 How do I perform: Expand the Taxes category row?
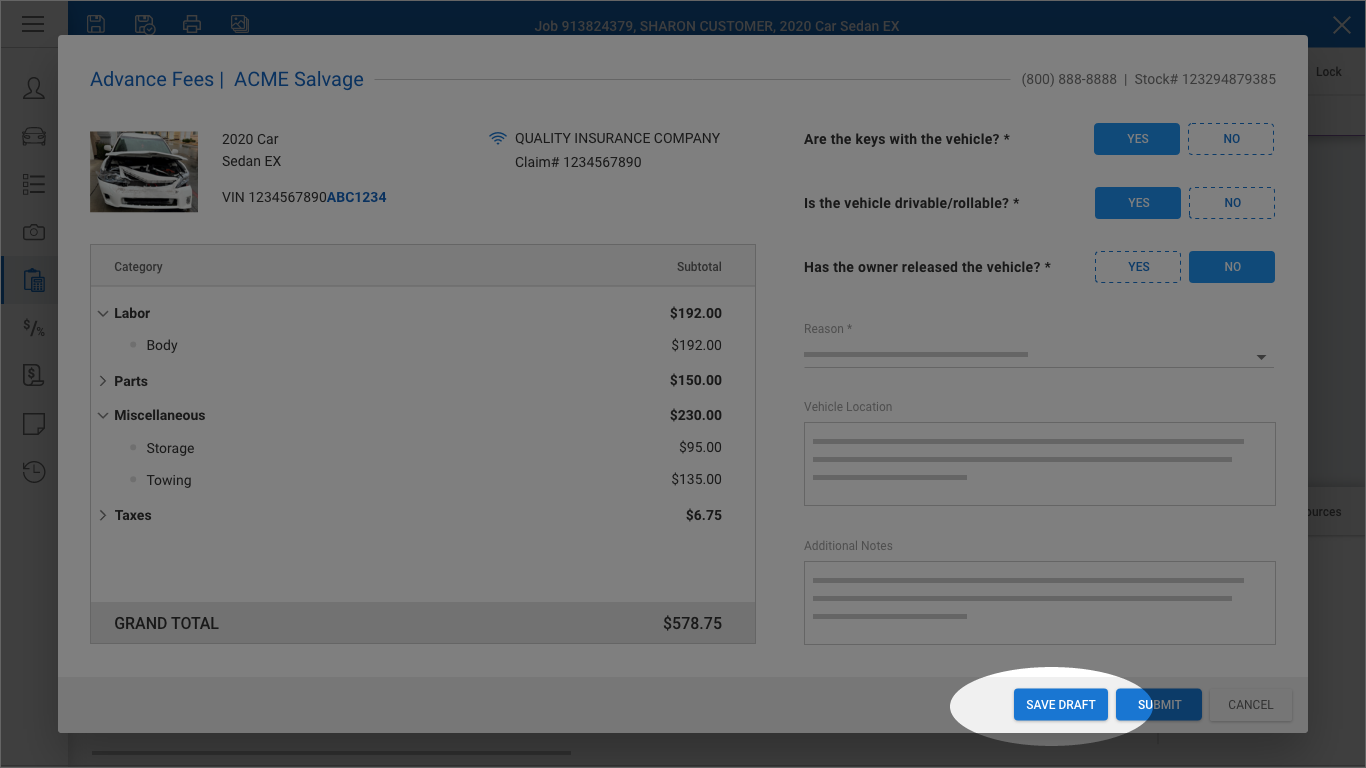coord(103,515)
